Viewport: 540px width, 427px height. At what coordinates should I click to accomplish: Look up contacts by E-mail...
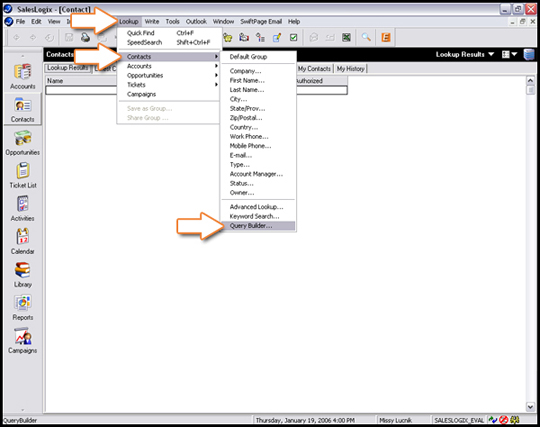pyautogui.click(x=258, y=155)
